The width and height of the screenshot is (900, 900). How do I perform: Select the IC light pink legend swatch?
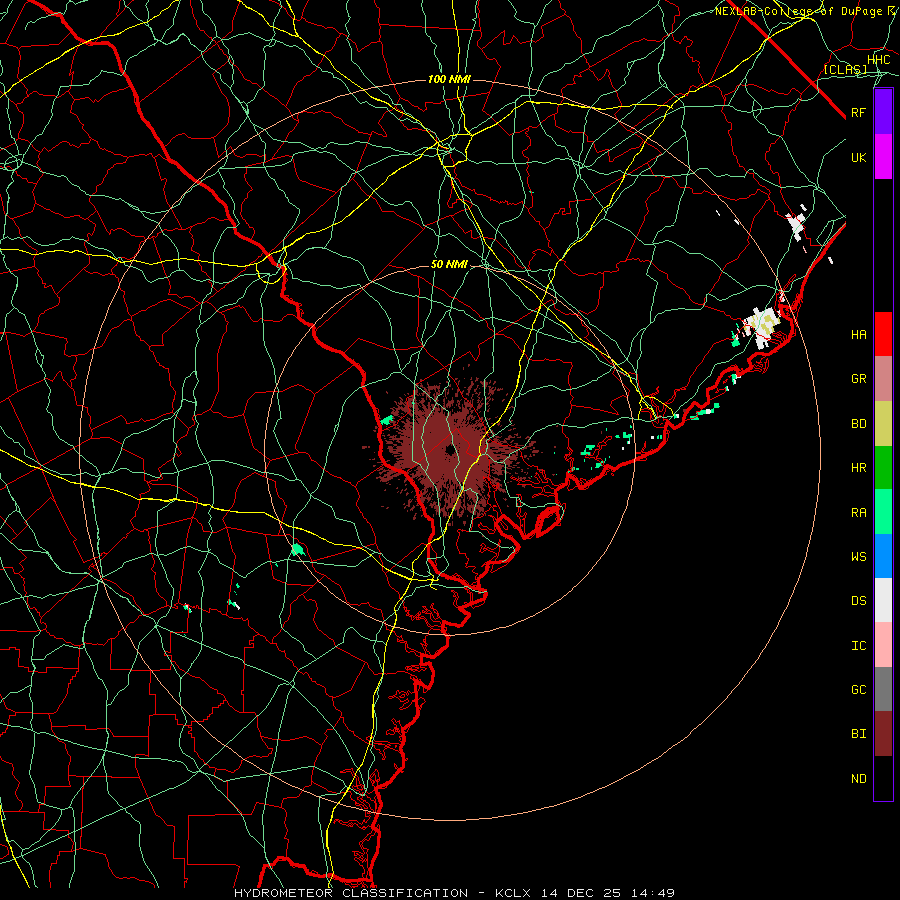point(883,645)
